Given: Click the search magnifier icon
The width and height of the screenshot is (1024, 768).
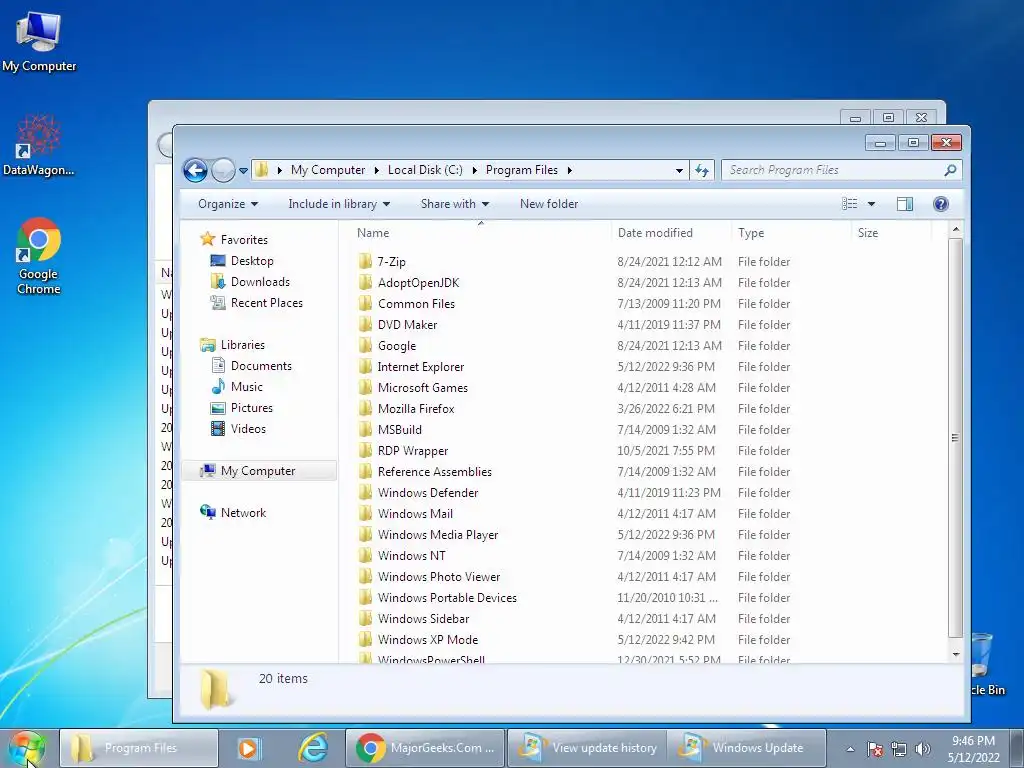Looking at the screenshot, I should (950, 170).
